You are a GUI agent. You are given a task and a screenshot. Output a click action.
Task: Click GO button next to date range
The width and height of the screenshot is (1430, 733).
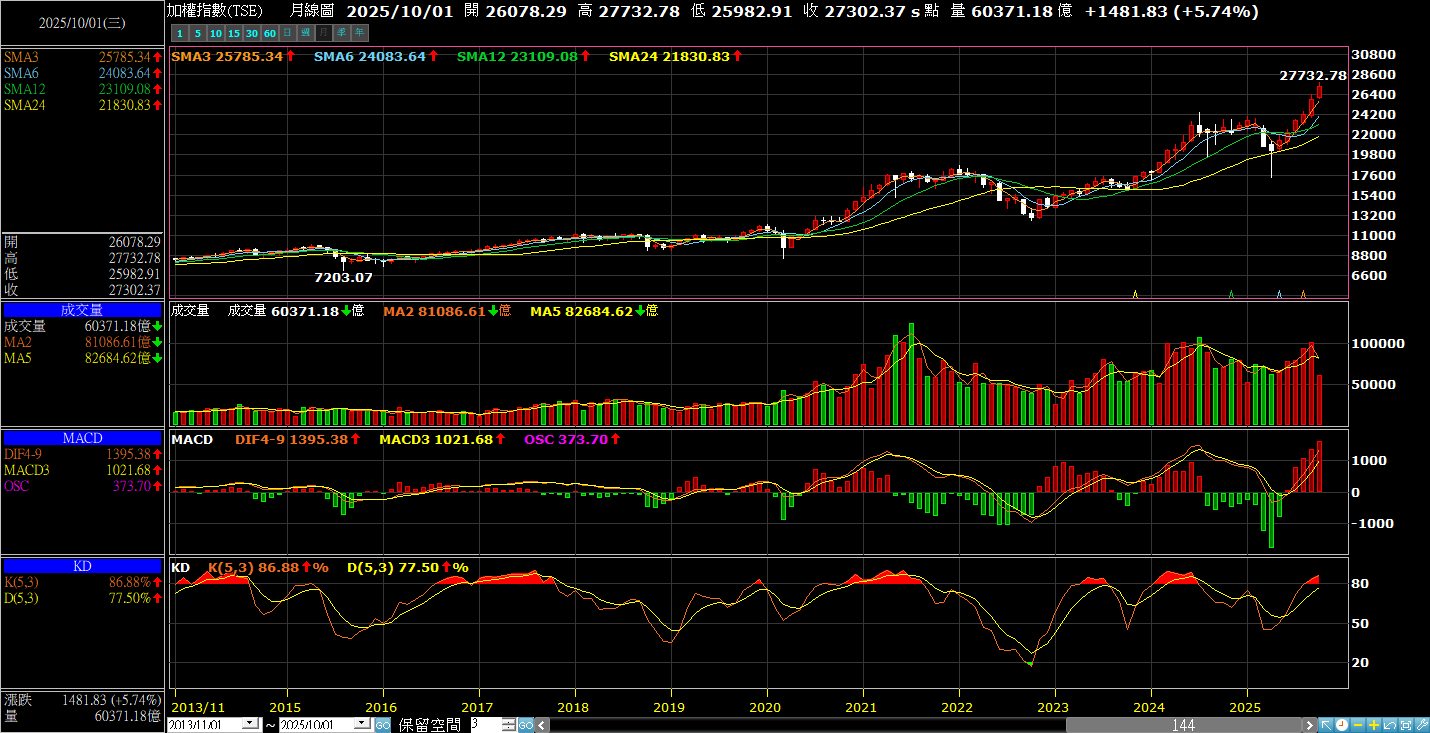pos(383,725)
